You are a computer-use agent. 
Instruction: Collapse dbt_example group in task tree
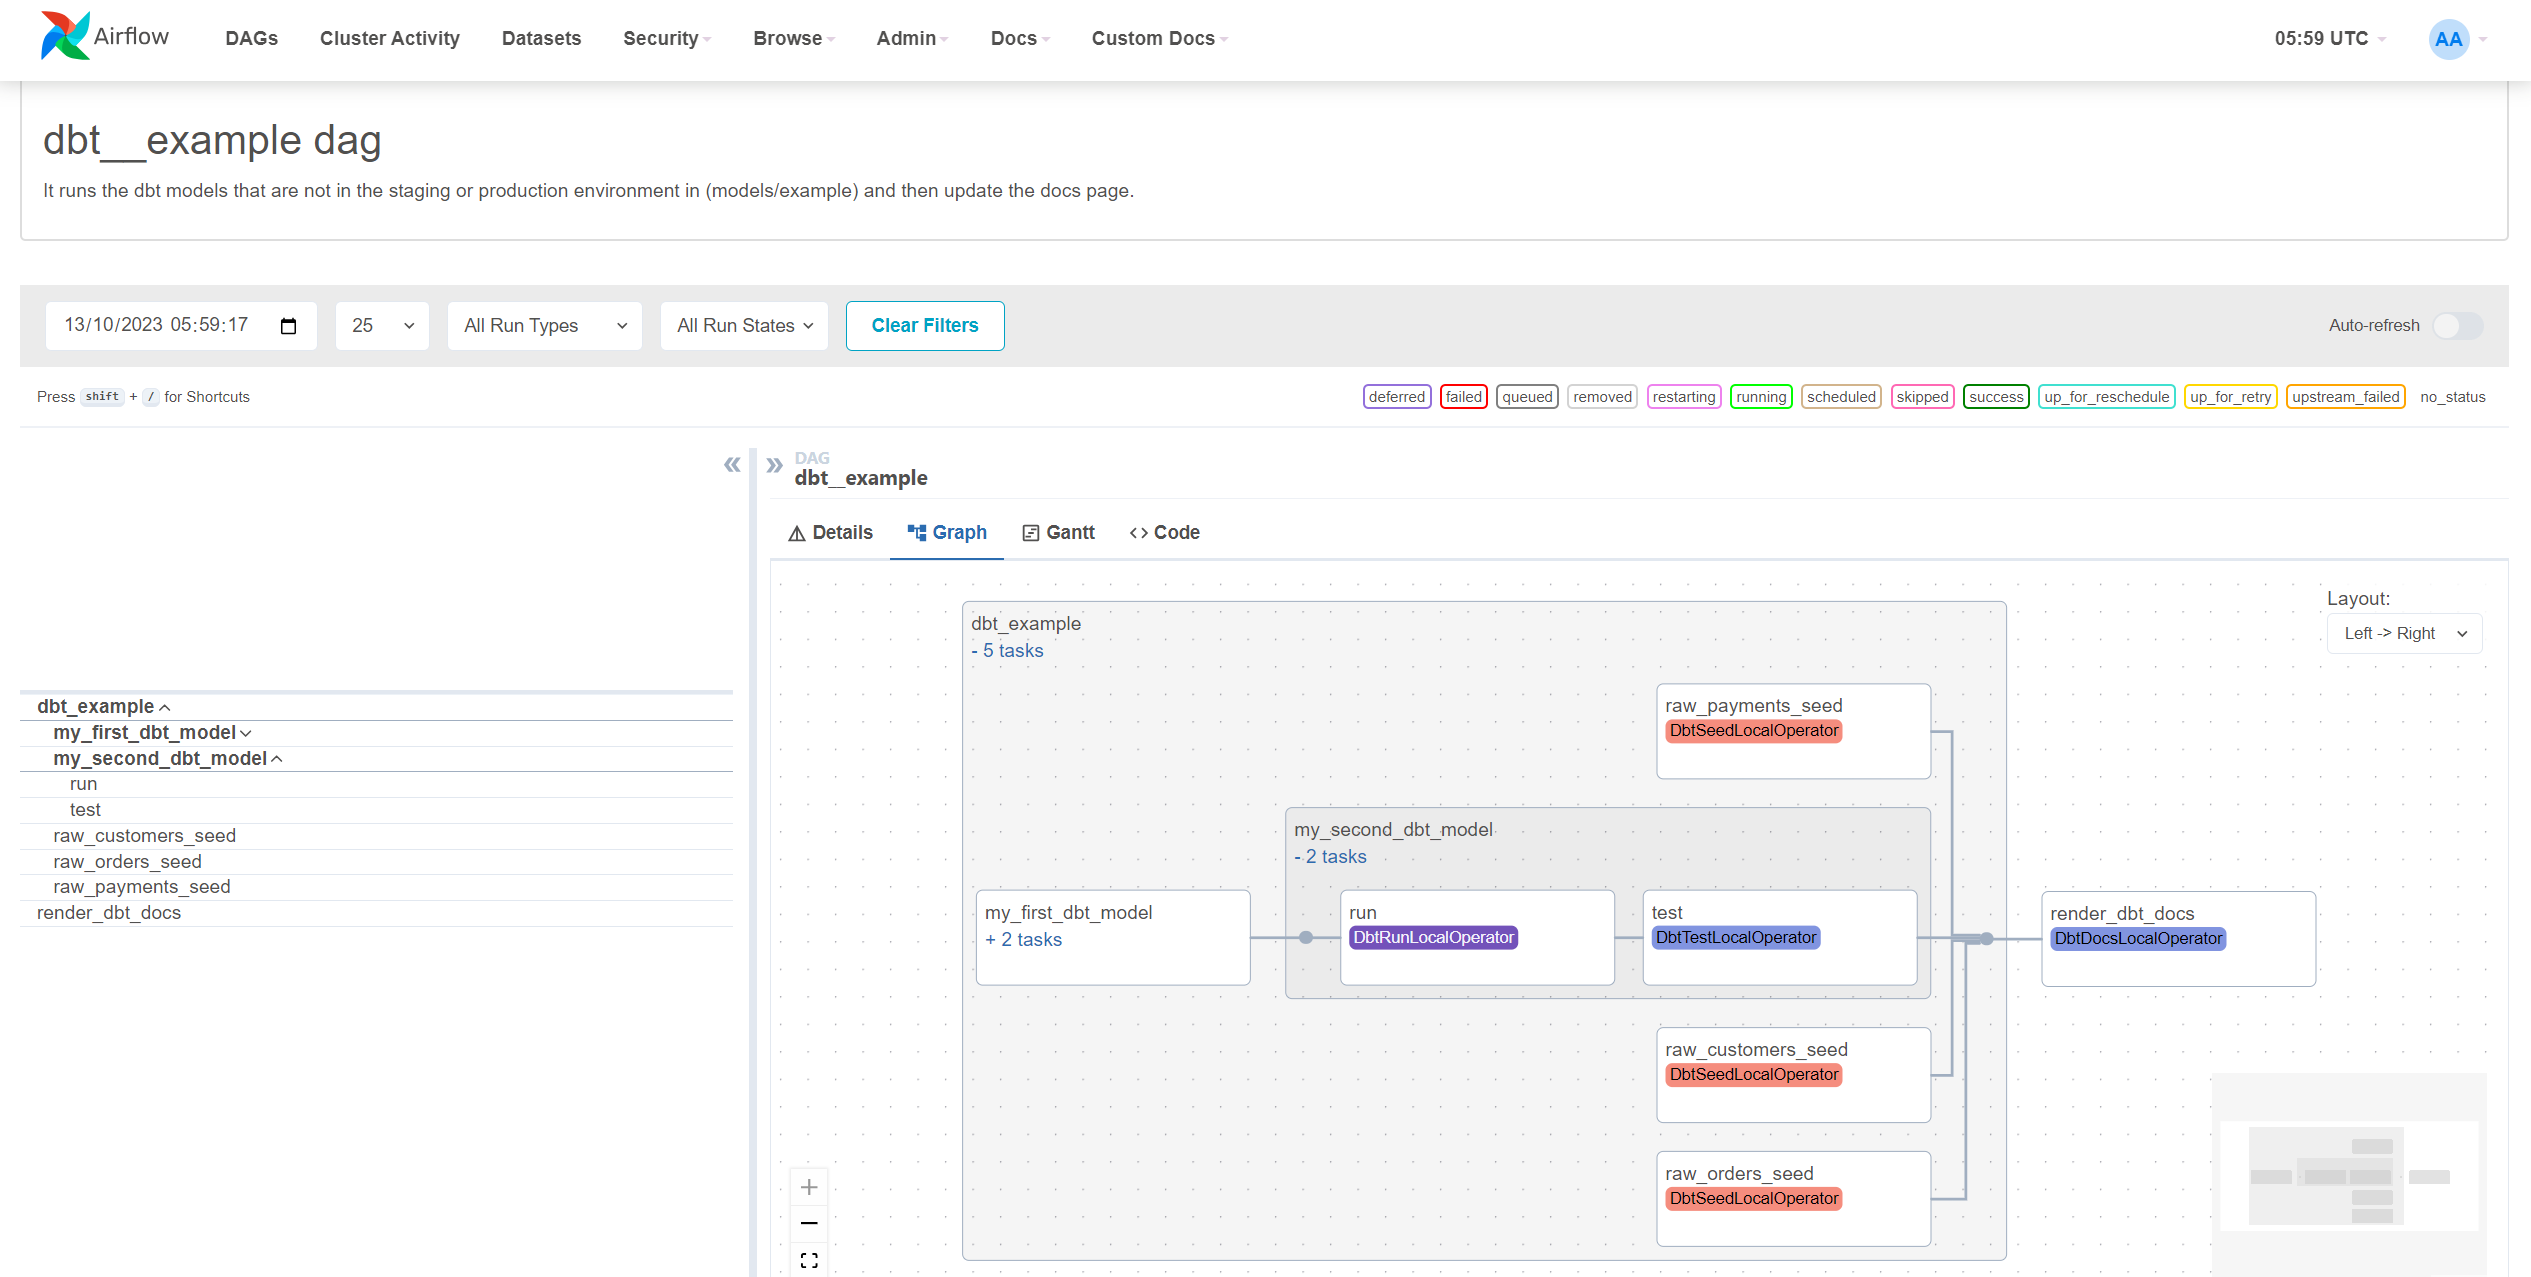pyautogui.click(x=103, y=706)
